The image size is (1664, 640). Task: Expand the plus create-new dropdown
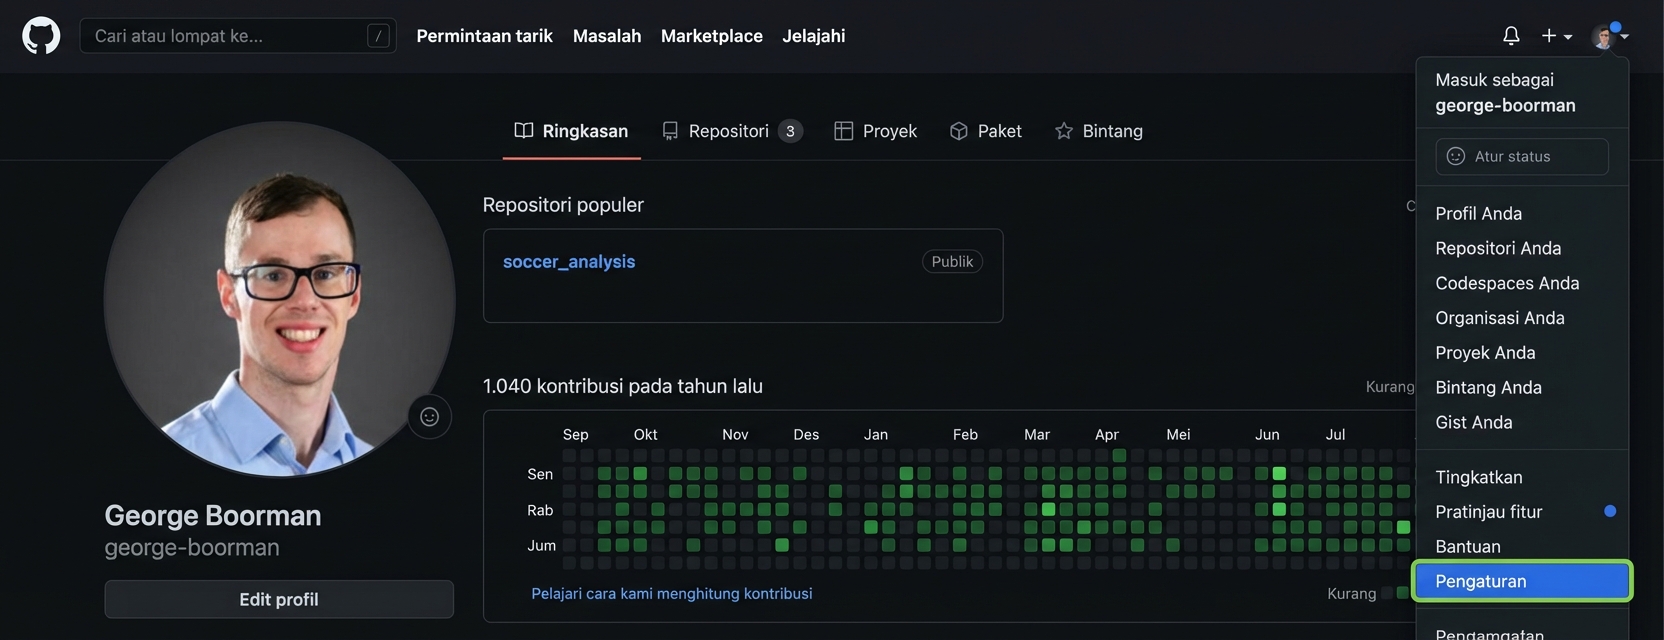[x=1557, y=36]
